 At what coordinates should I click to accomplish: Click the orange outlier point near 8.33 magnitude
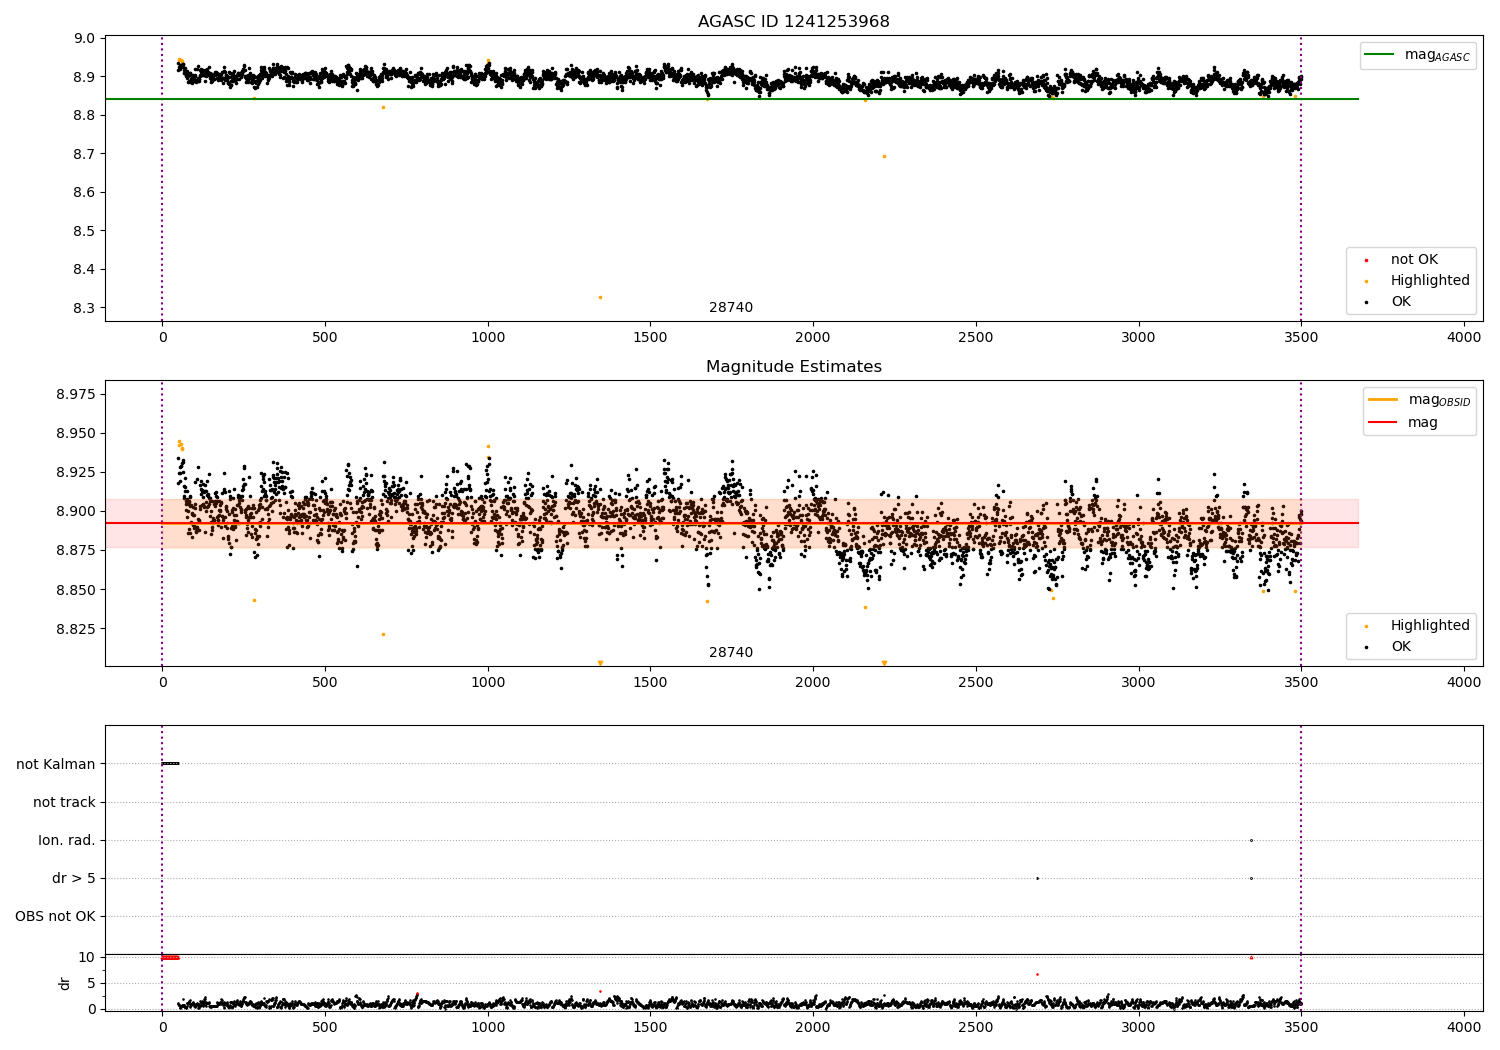[600, 297]
